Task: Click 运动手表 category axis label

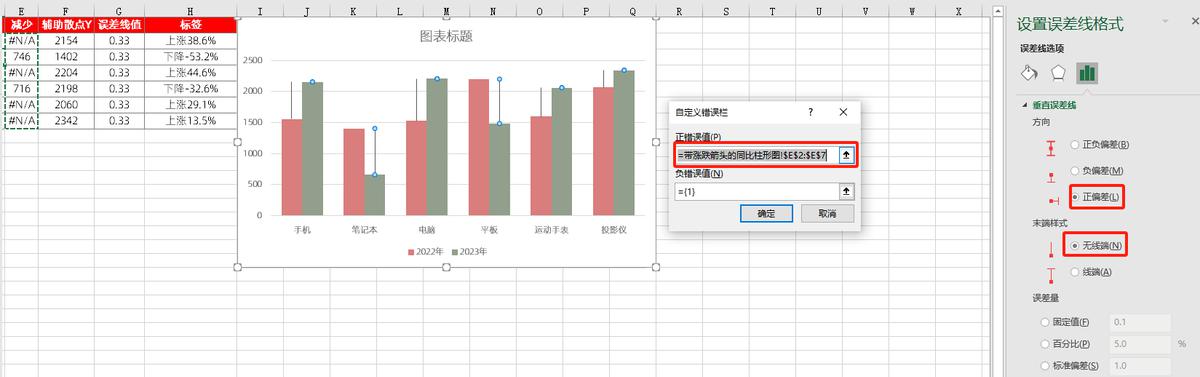Action: (551, 229)
